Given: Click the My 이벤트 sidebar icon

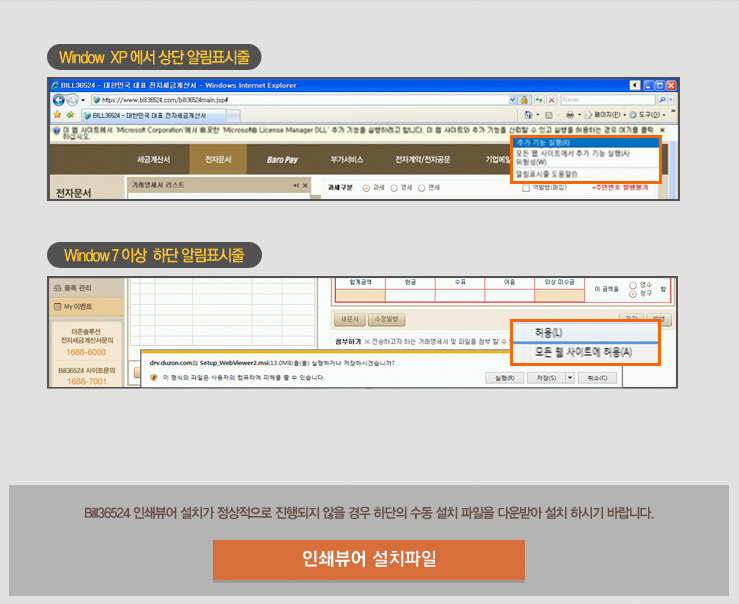Looking at the screenshot, I should tap(57, 306).
